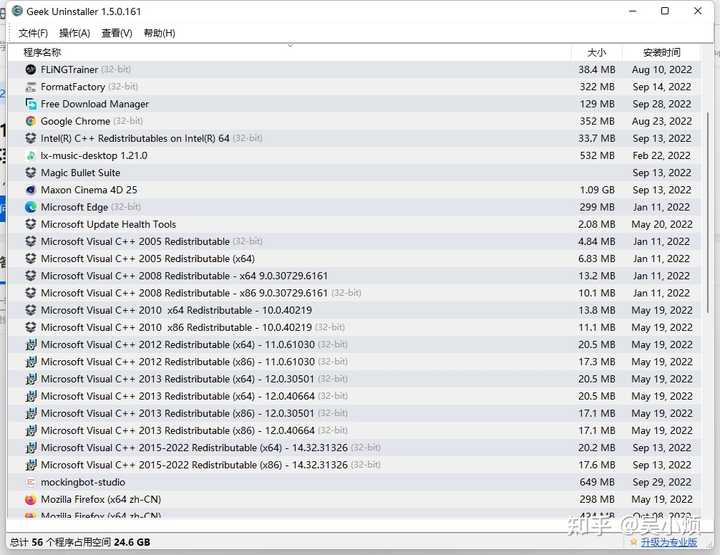
Task: Select the mockingbot-studio entry name
Action: pos(83,482)
